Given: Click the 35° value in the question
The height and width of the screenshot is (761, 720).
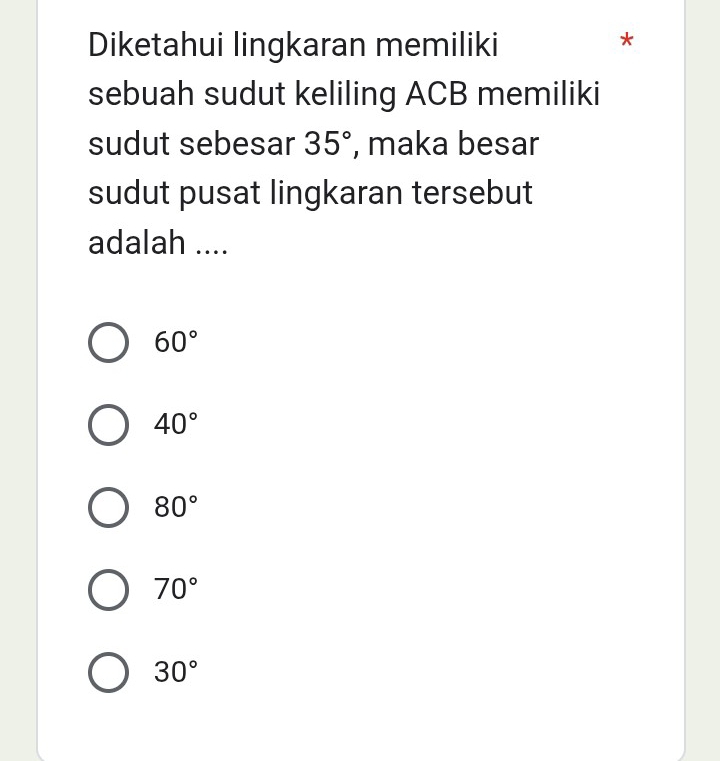Looking at the screenshot, I should click(x=331, y=144).
